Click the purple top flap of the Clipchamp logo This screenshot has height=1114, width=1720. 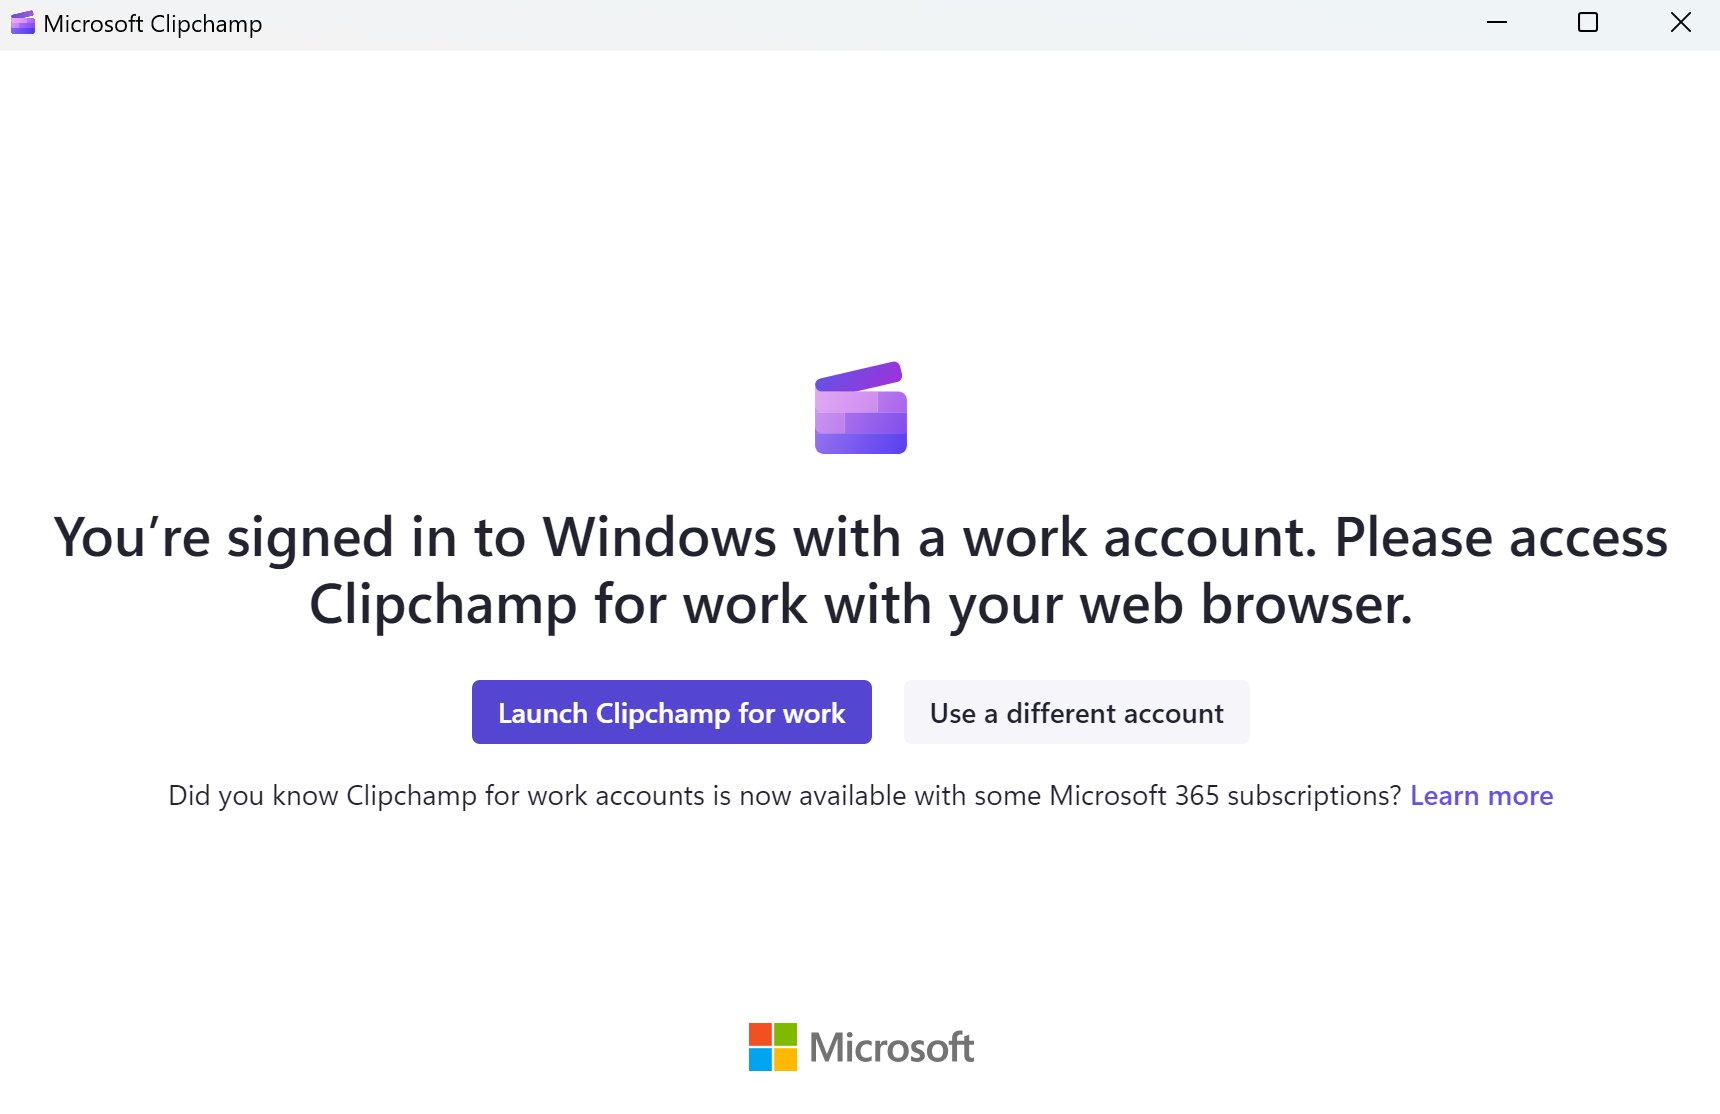pos(860,375)
